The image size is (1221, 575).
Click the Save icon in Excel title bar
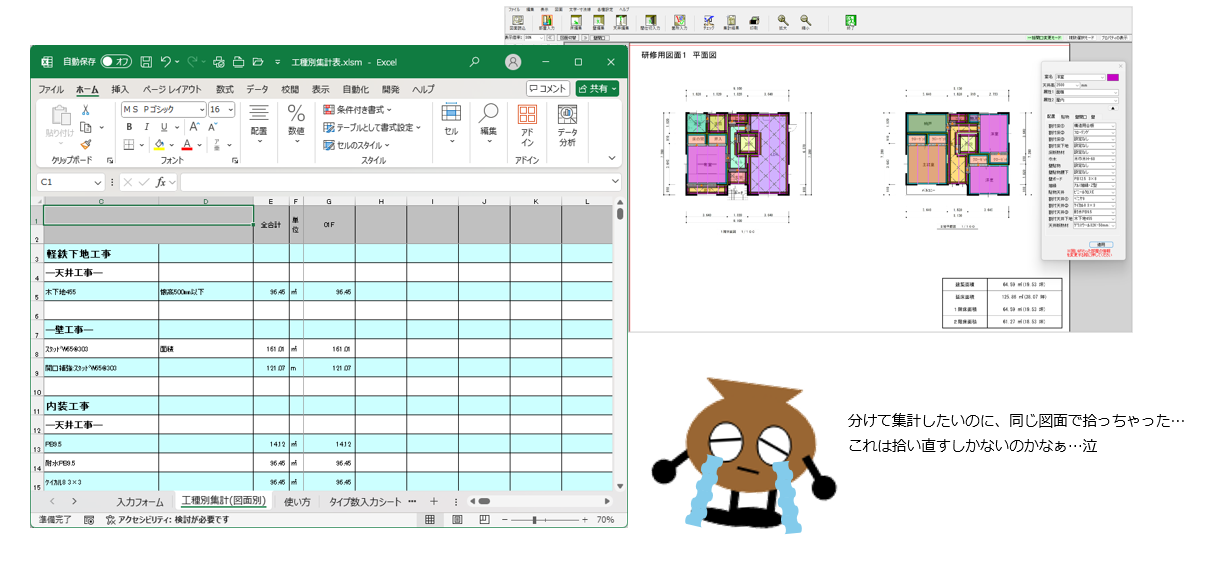click(146, 62)
